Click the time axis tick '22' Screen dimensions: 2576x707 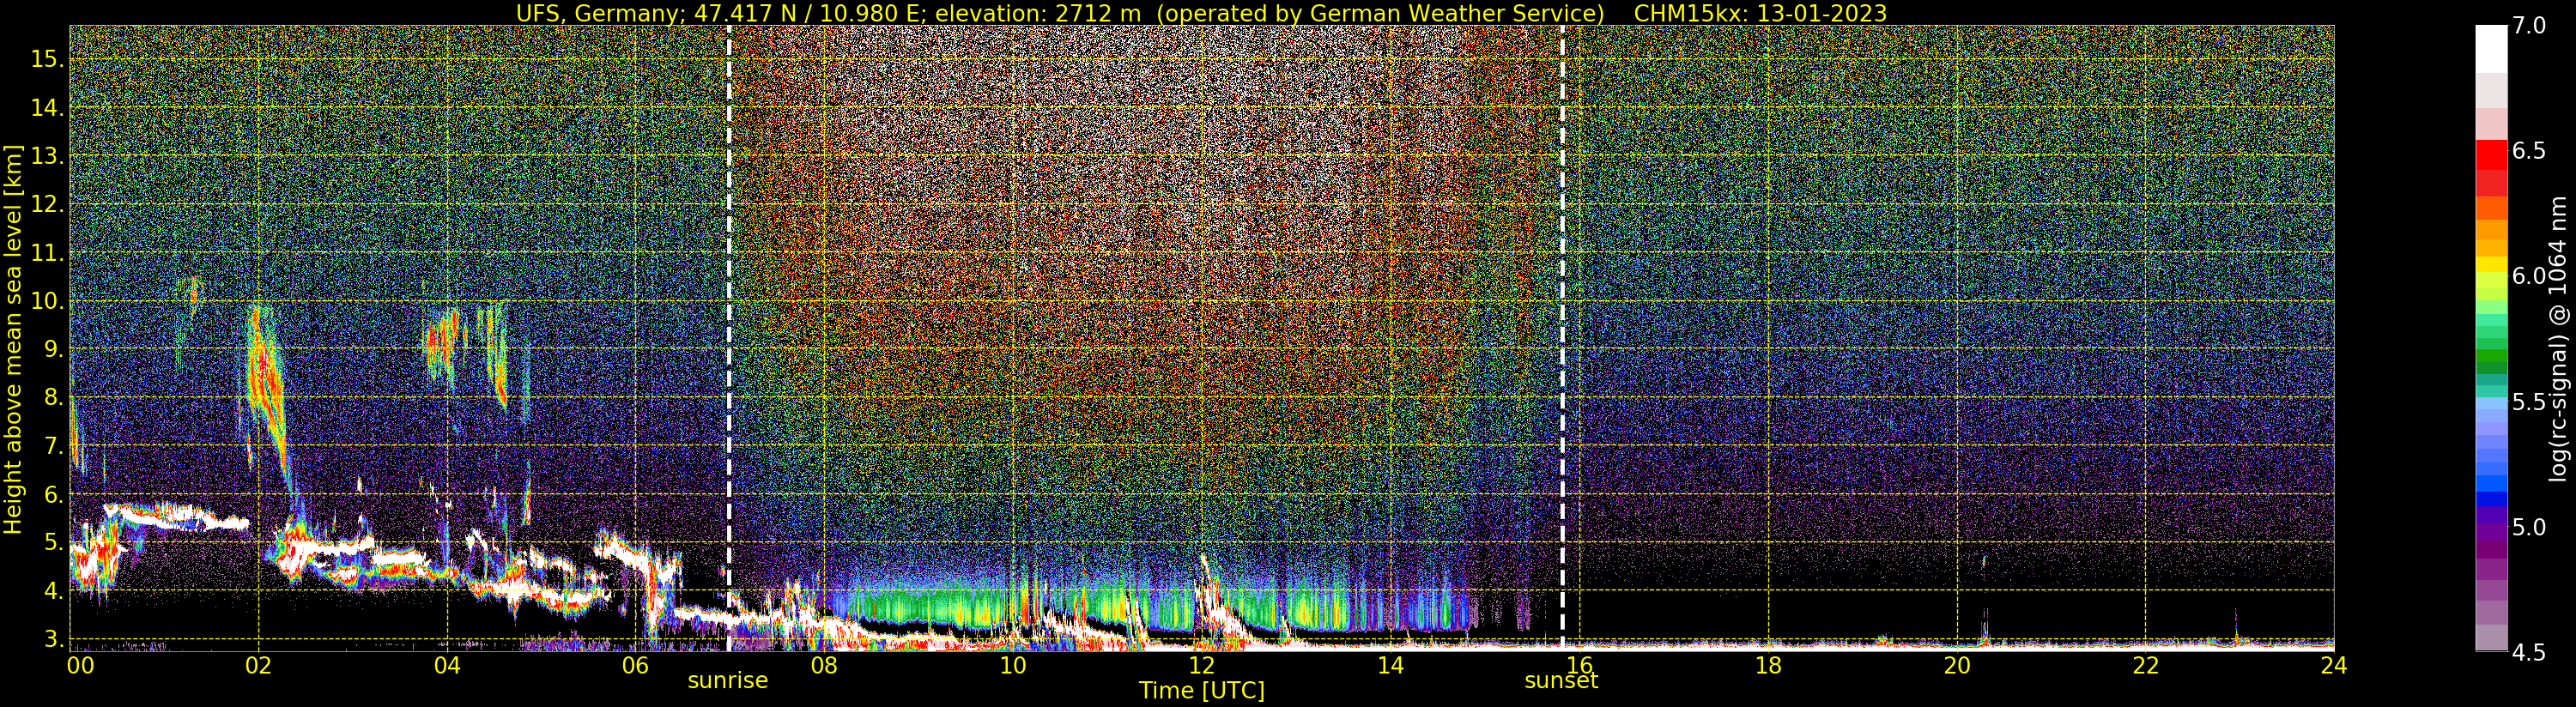2146,665
